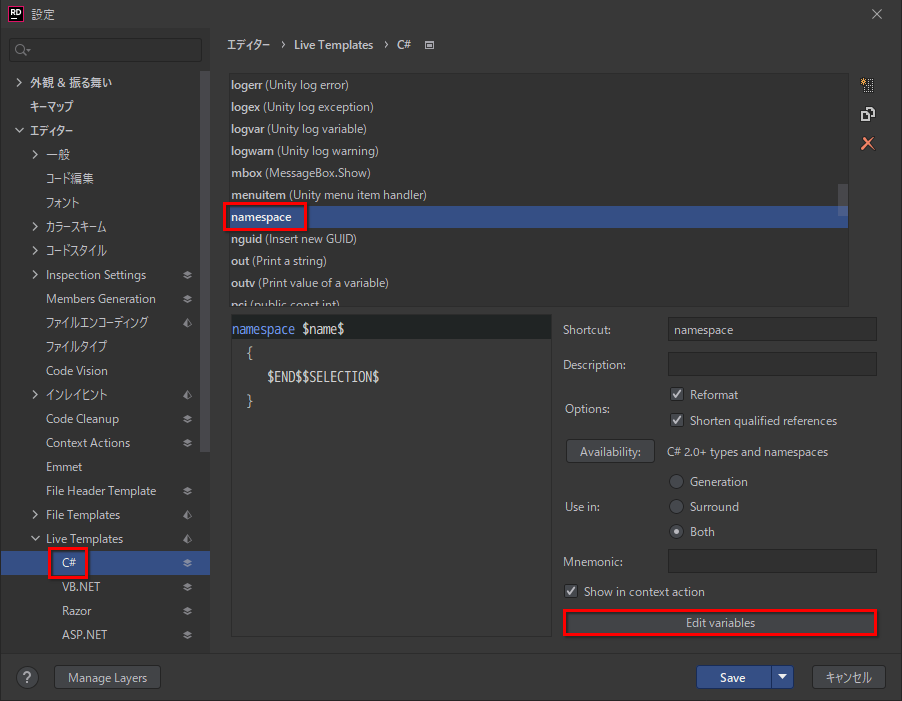The image size is (902, 701).
Task: Expand the Inspection Settings node
Action: click(x=35, y=275)
